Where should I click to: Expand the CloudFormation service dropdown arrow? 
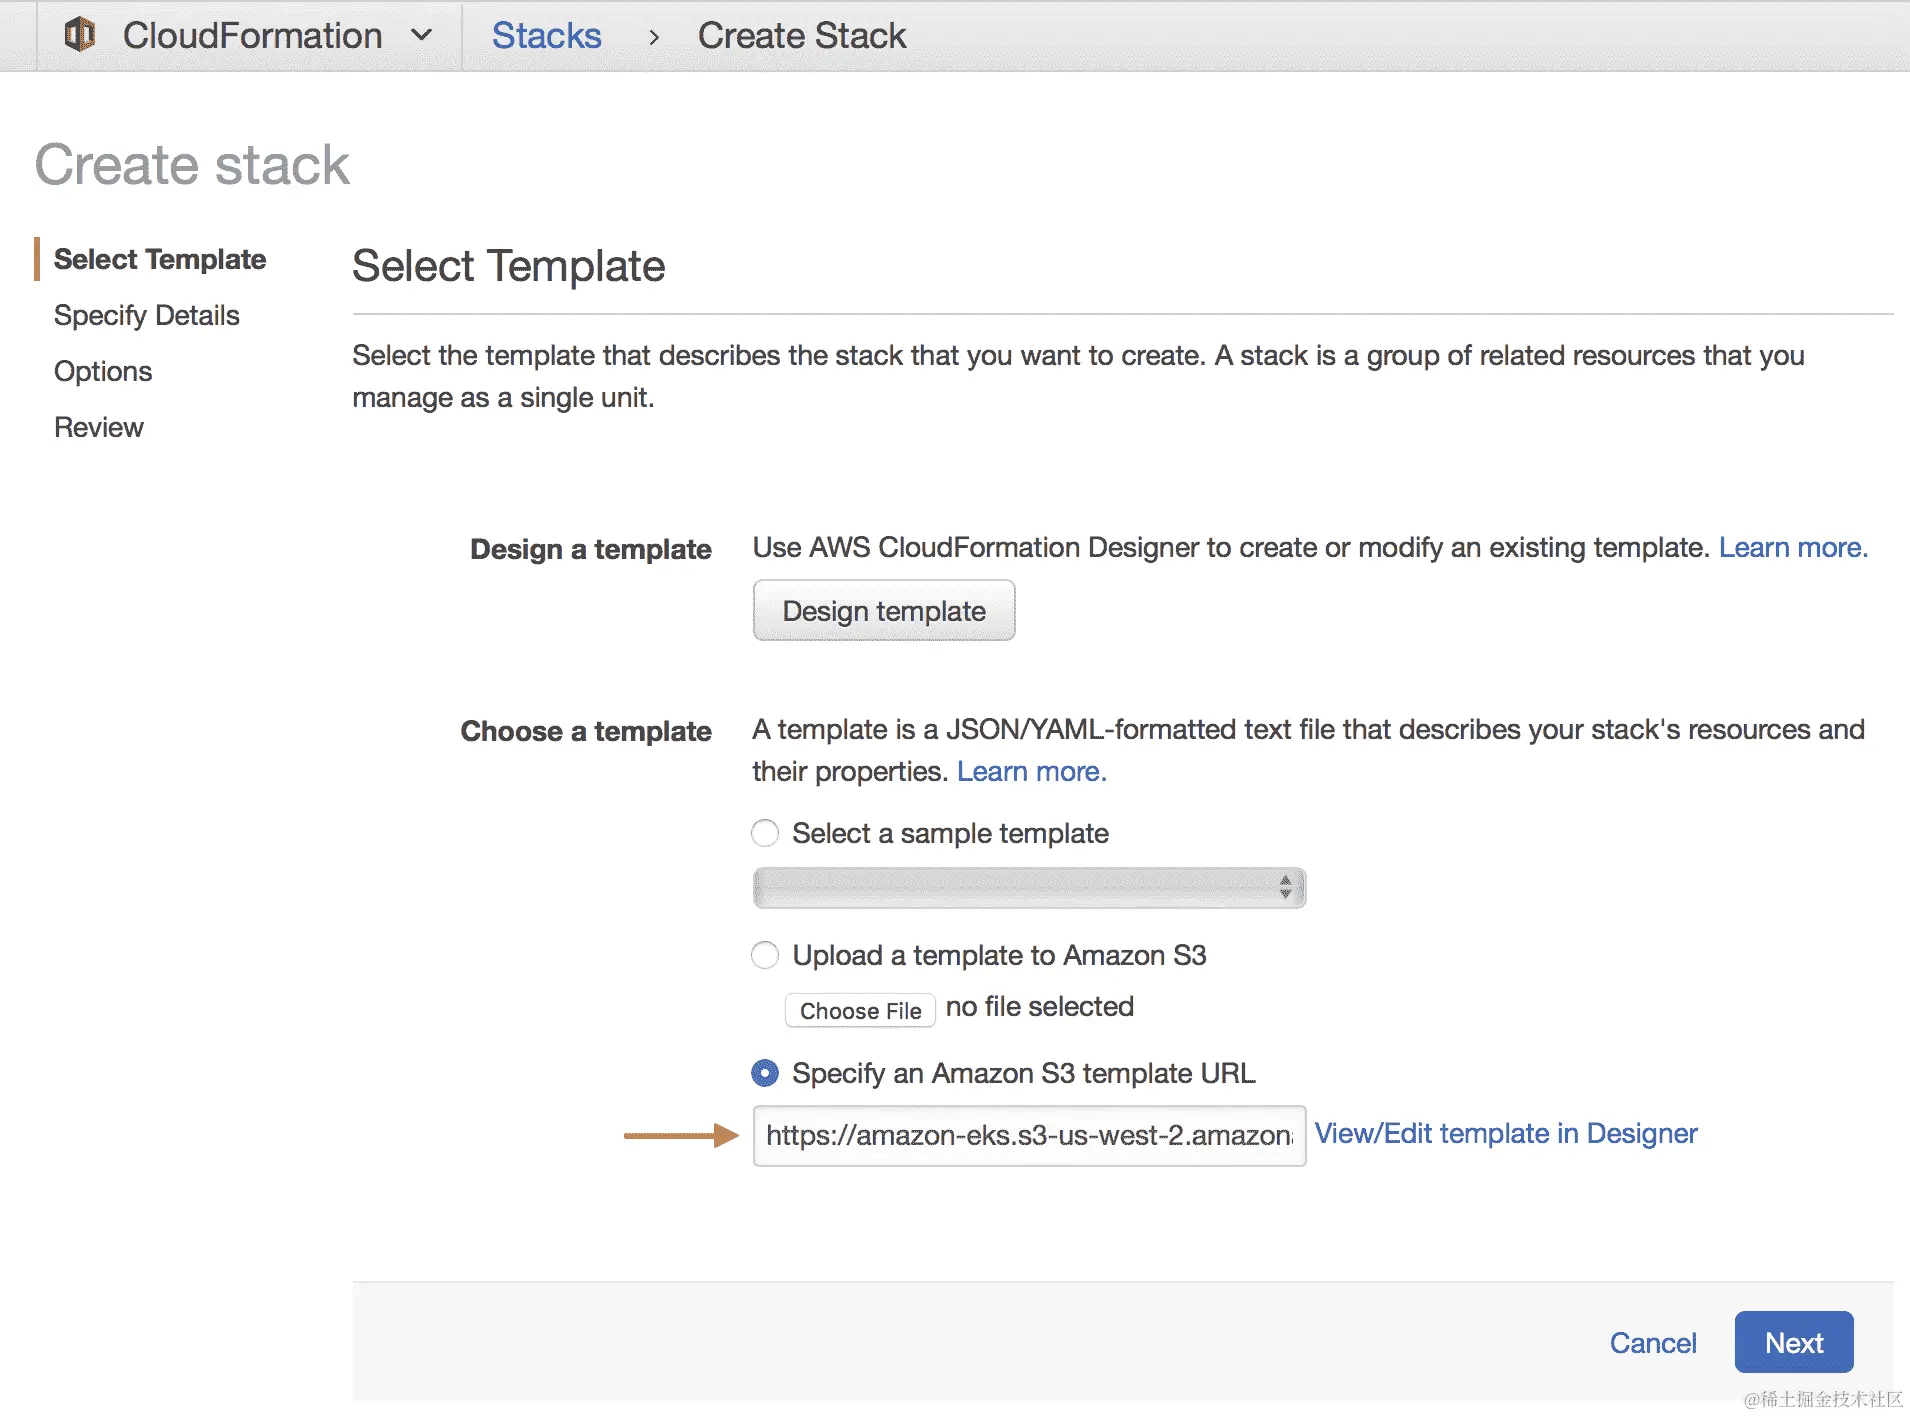pos(422,35)
